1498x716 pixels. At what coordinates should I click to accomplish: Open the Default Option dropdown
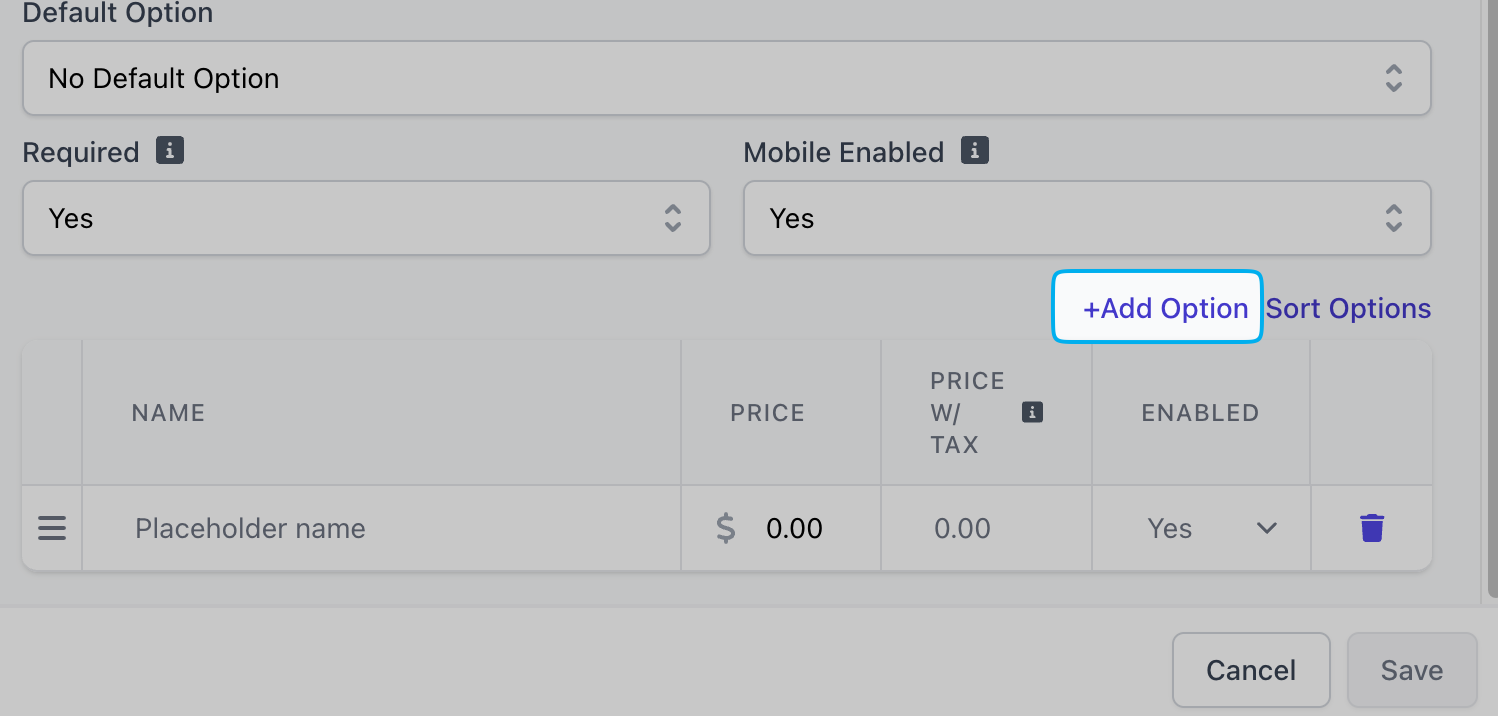(x=726, y=78)
